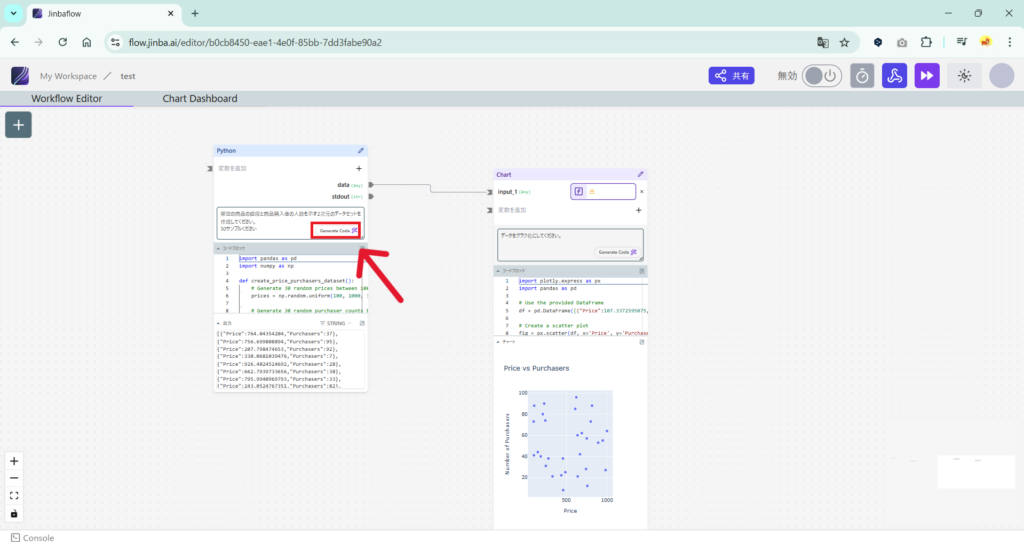Add a variable to the Python node

click(x=359, y=168)
